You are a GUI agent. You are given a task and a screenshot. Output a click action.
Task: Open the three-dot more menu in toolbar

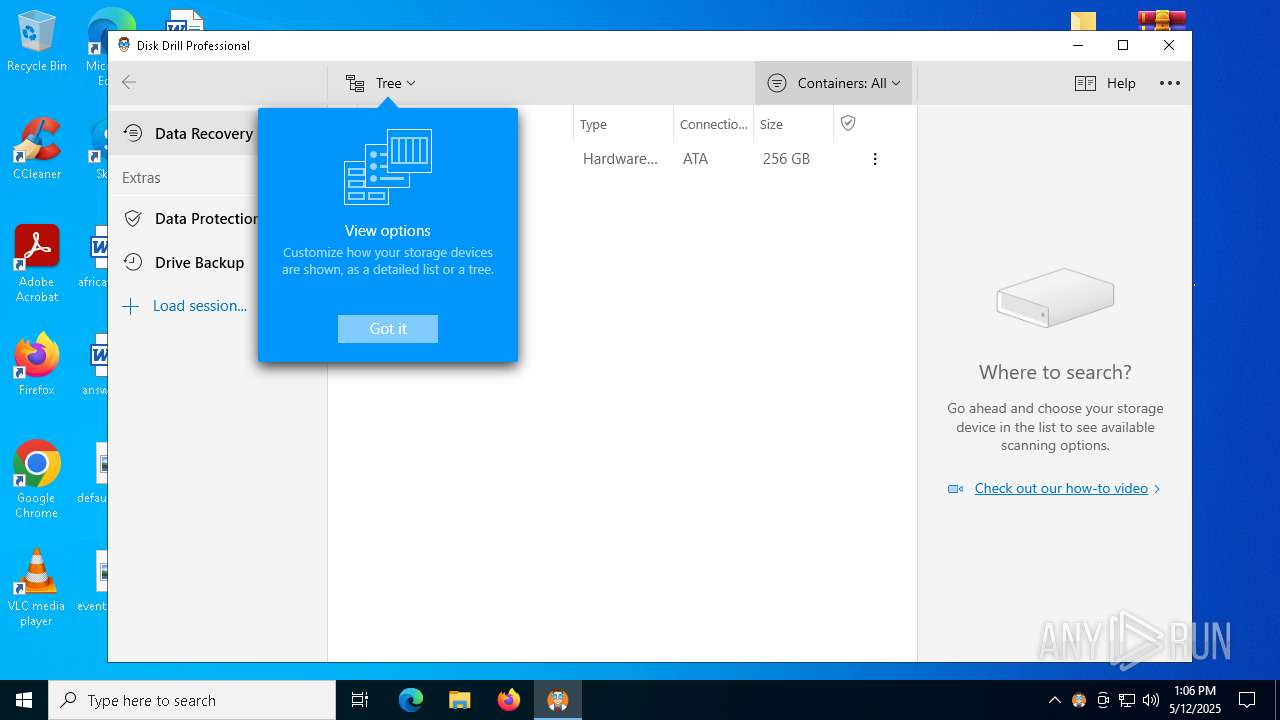click(x=1170, y=83)
